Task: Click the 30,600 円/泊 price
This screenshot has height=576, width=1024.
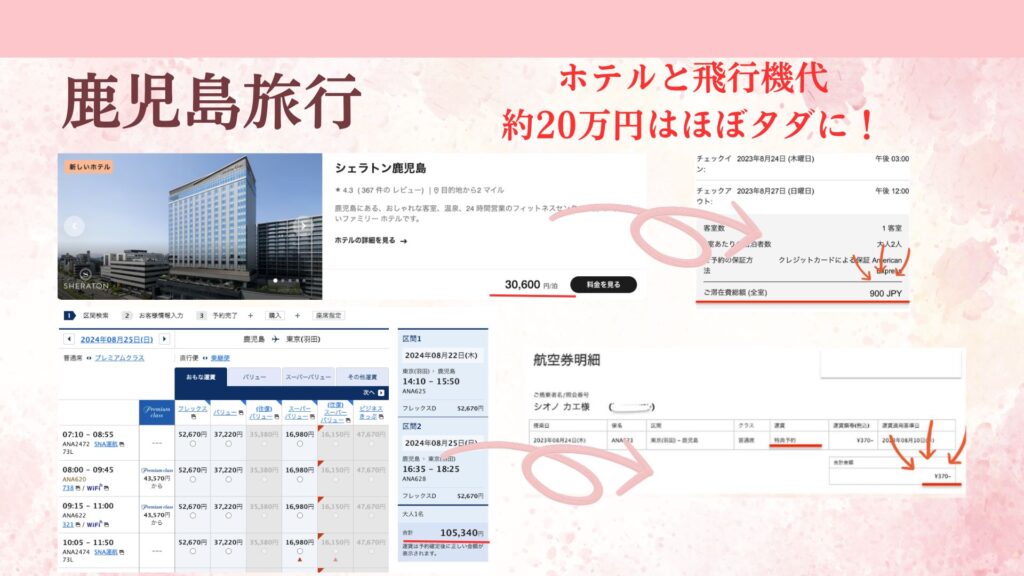Action: pos(532,285)
